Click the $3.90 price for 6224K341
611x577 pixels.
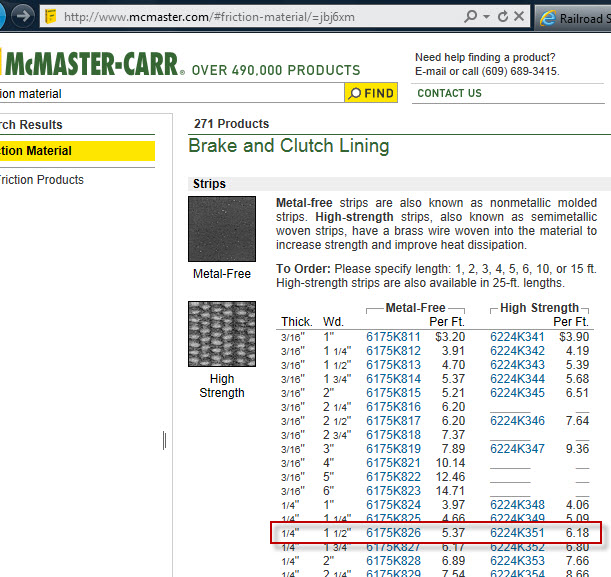pos(574,337)
